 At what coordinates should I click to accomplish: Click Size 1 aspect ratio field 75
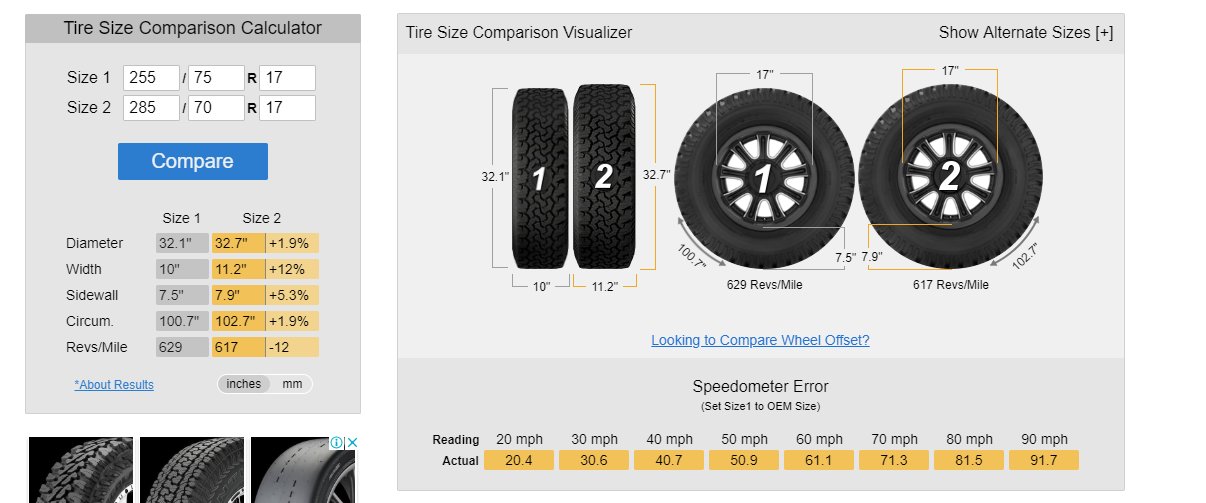(216, 78)
